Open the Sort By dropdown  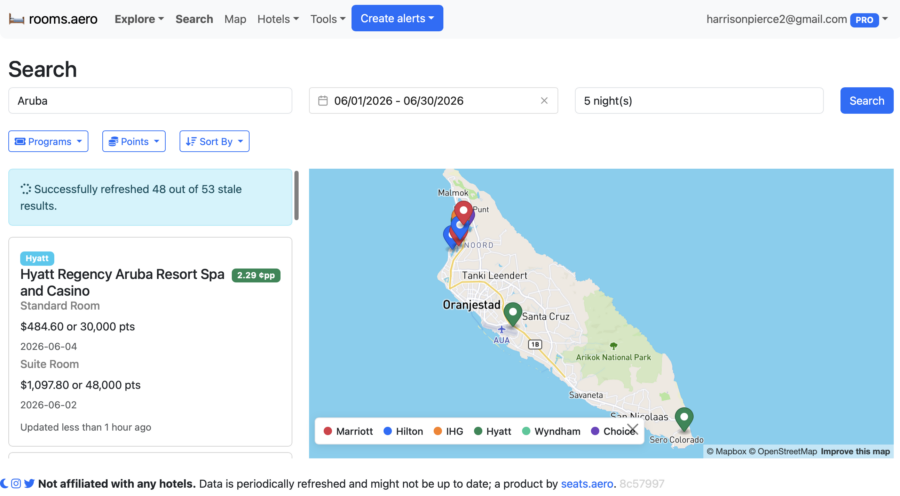(214, 141)
